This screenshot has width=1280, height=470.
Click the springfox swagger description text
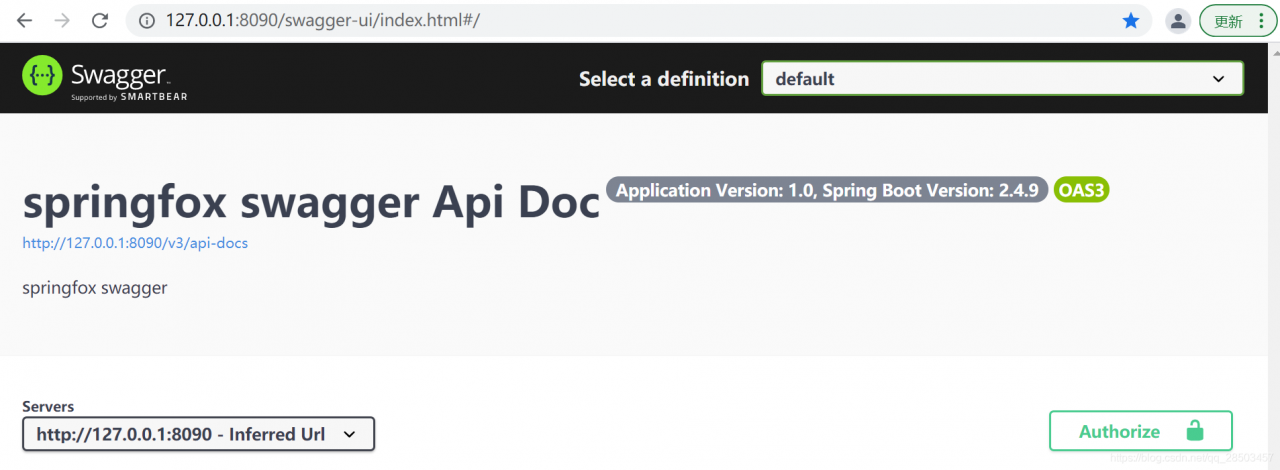coord(95,288)
